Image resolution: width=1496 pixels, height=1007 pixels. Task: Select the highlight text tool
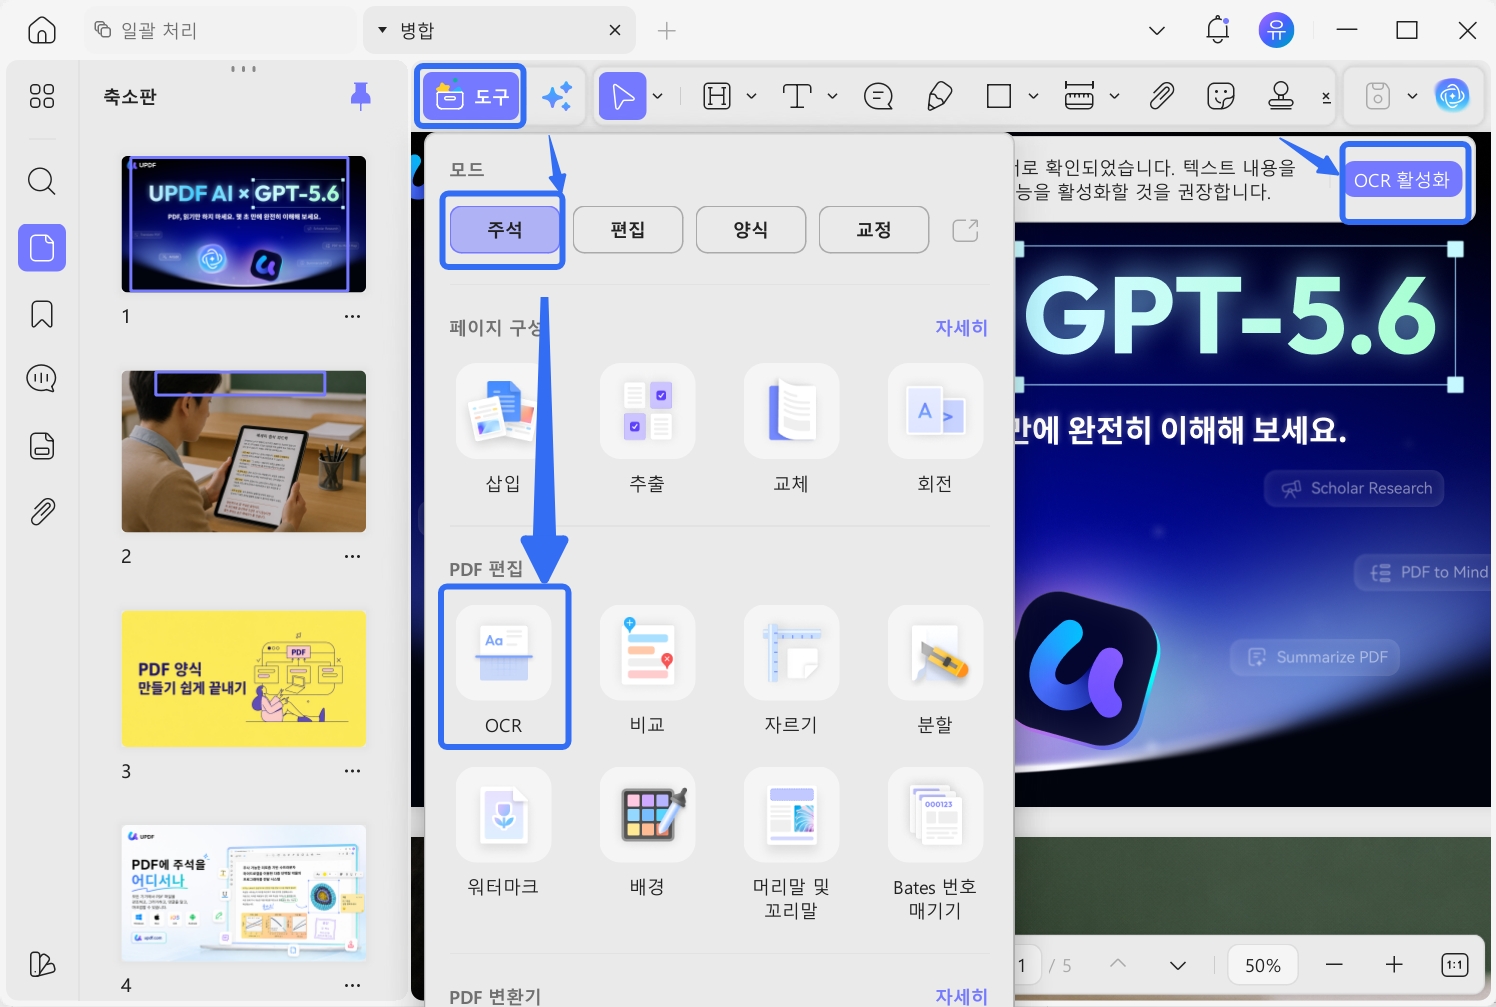point(717,96)
